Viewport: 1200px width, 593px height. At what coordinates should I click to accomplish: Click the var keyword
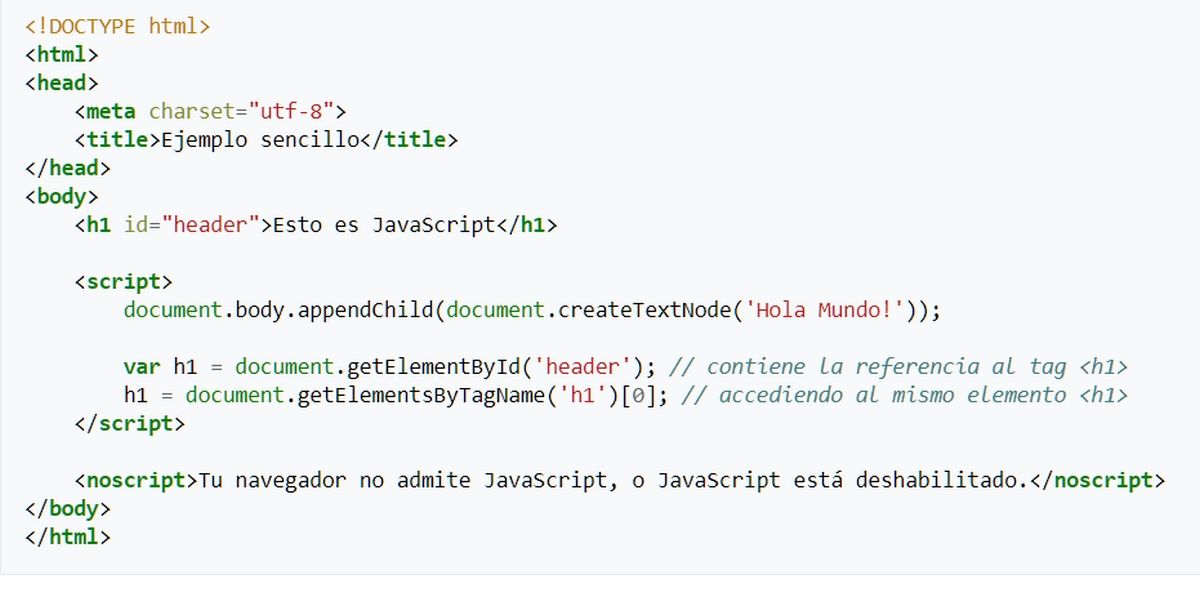[x=142, y=367]
